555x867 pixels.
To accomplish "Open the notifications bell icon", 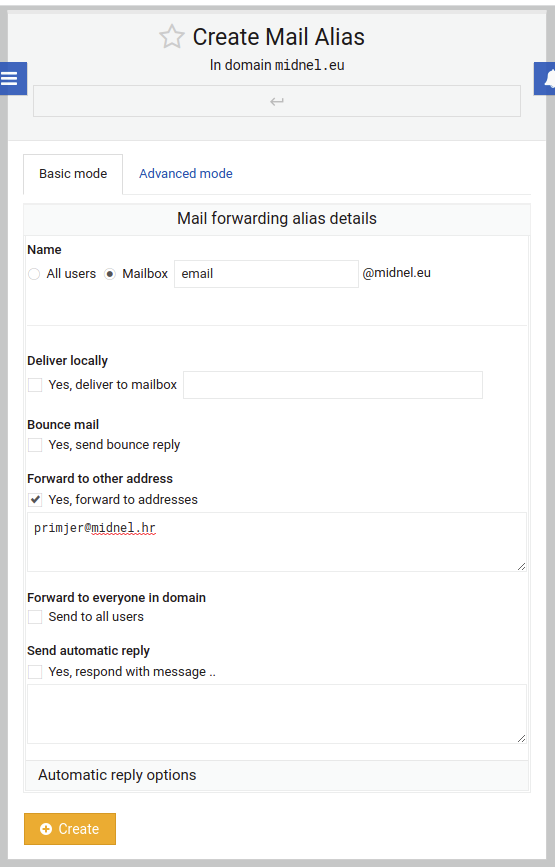I will 546,79.
